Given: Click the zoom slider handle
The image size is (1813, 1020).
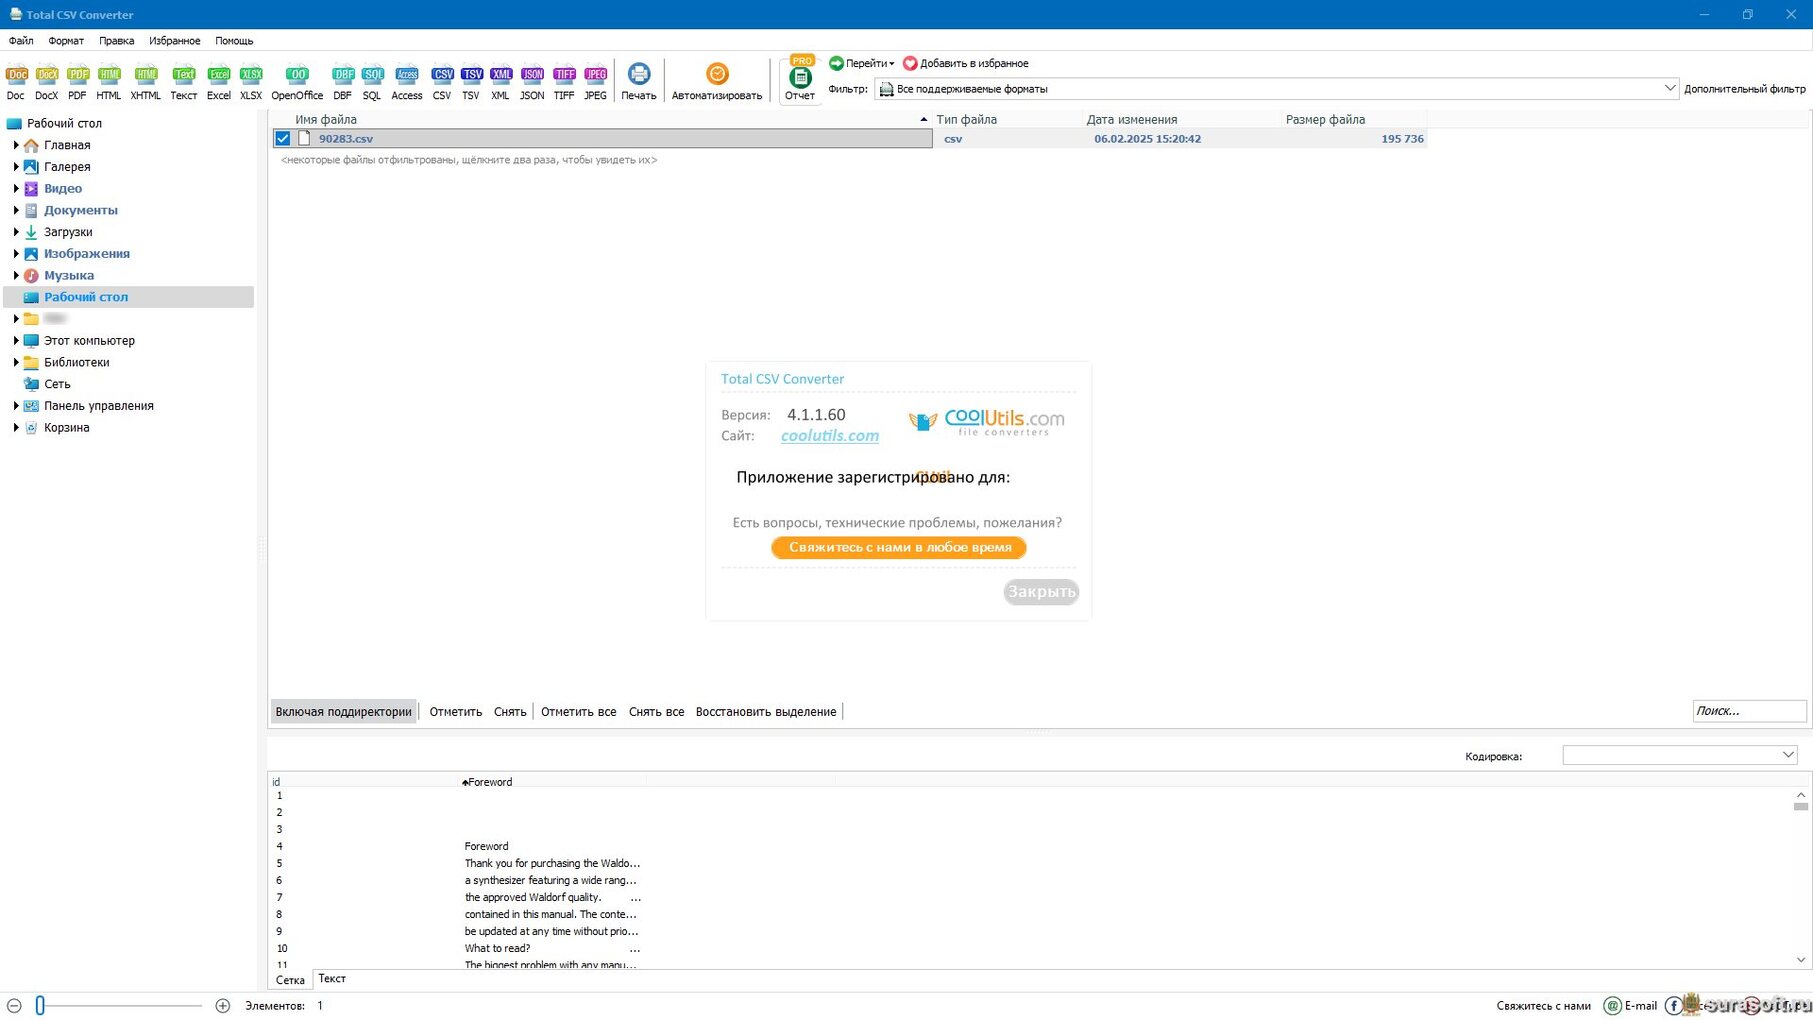Looking at the screenshot, I should (x=40, y=1006).
